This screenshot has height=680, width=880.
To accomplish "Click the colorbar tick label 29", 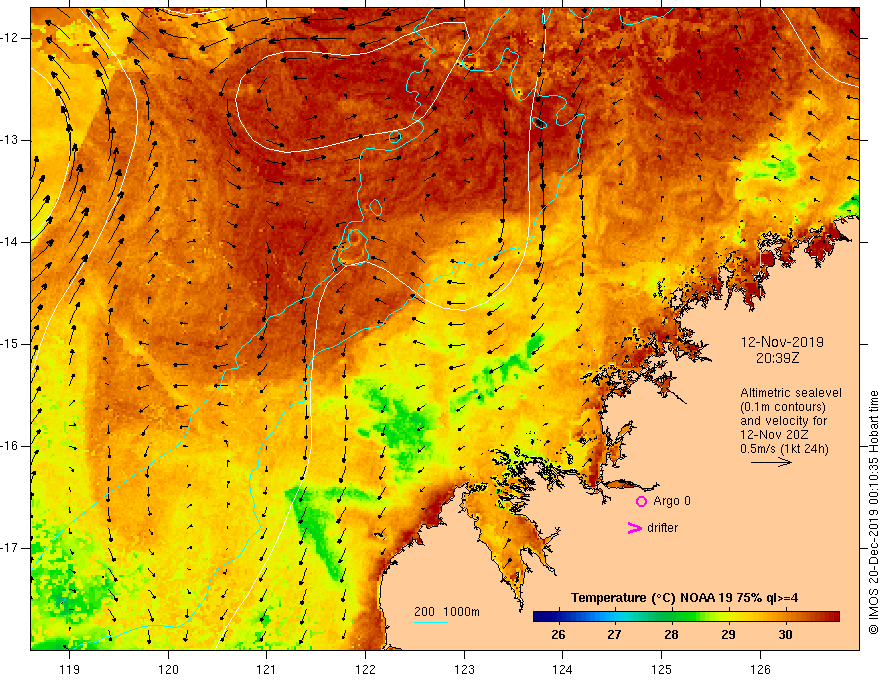I will 728,635.
